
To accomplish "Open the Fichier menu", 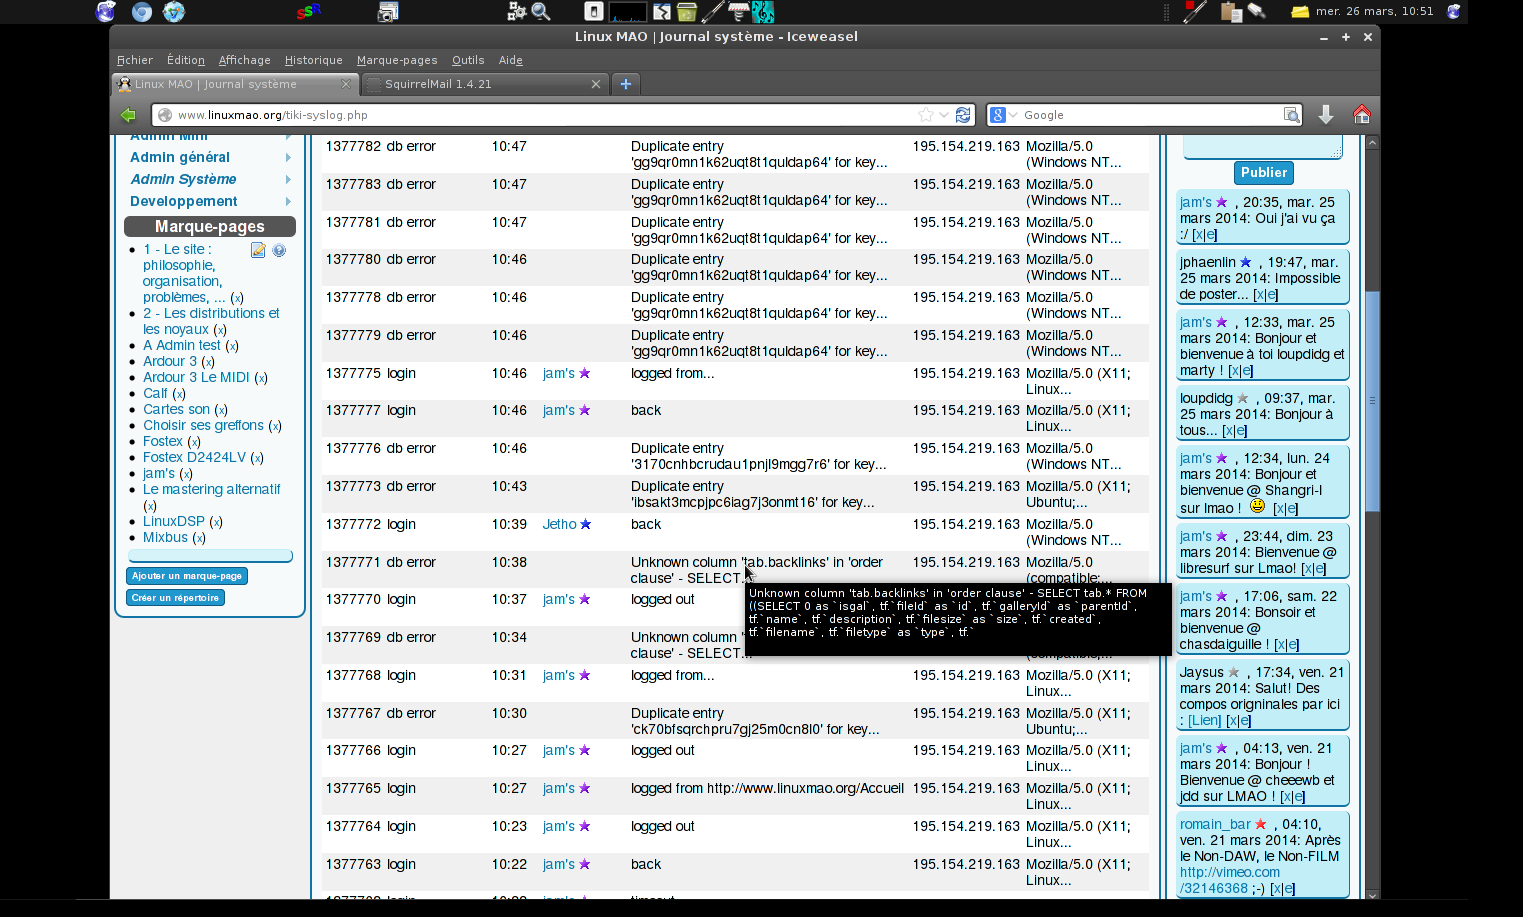I will [135, 60].
